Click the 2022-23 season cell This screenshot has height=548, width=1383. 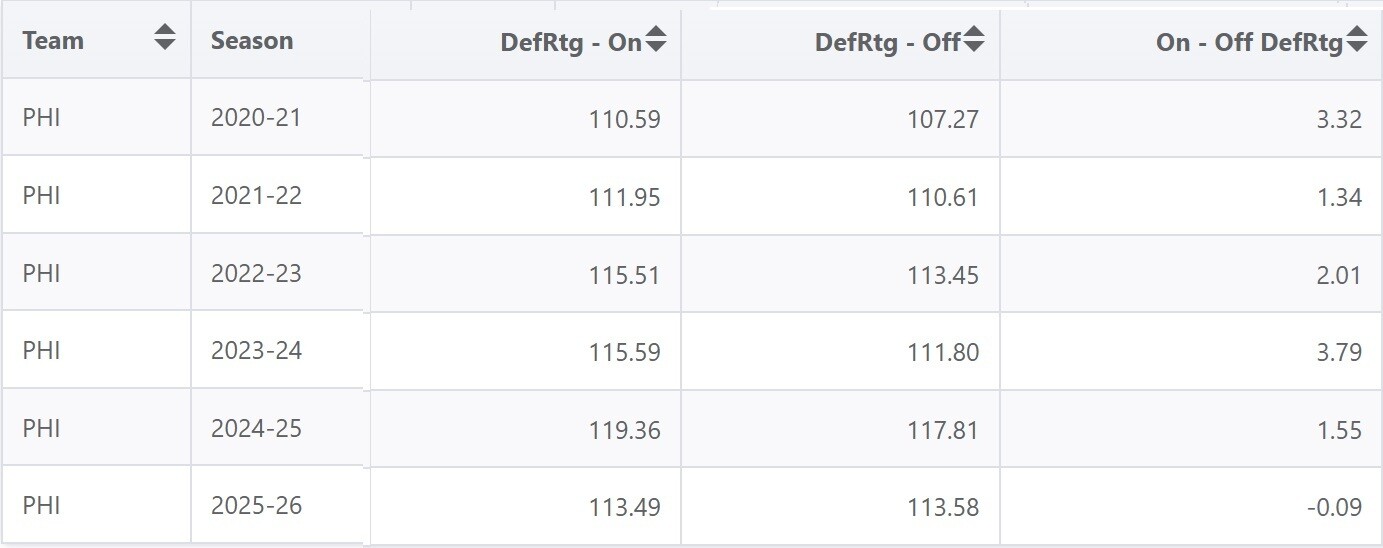(256, 273)
